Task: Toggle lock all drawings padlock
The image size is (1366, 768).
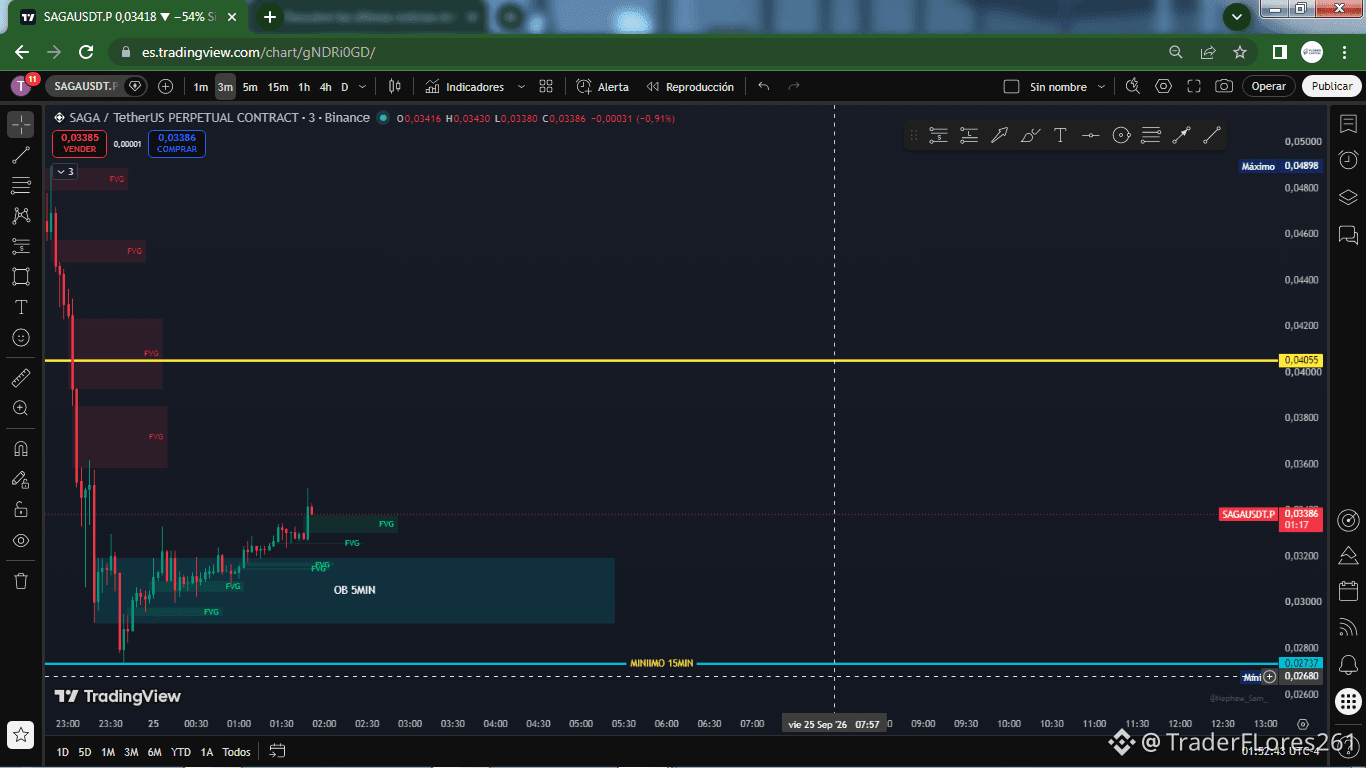Action: coord(21,510)
